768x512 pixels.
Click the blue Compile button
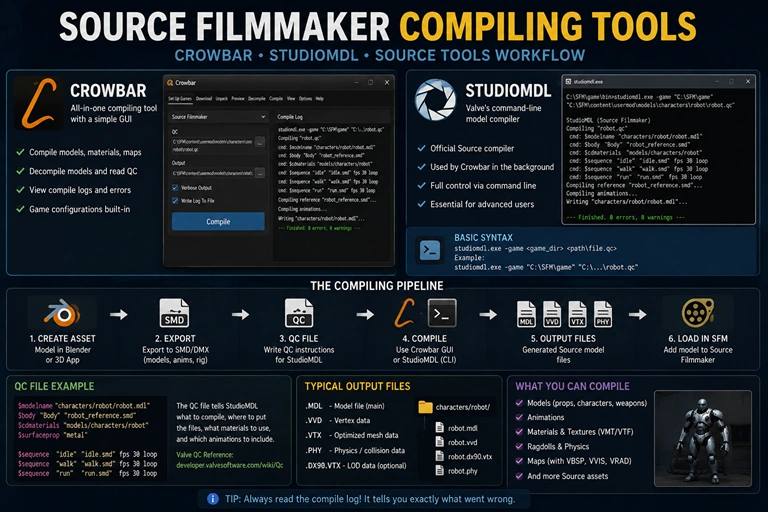(218, 221)
